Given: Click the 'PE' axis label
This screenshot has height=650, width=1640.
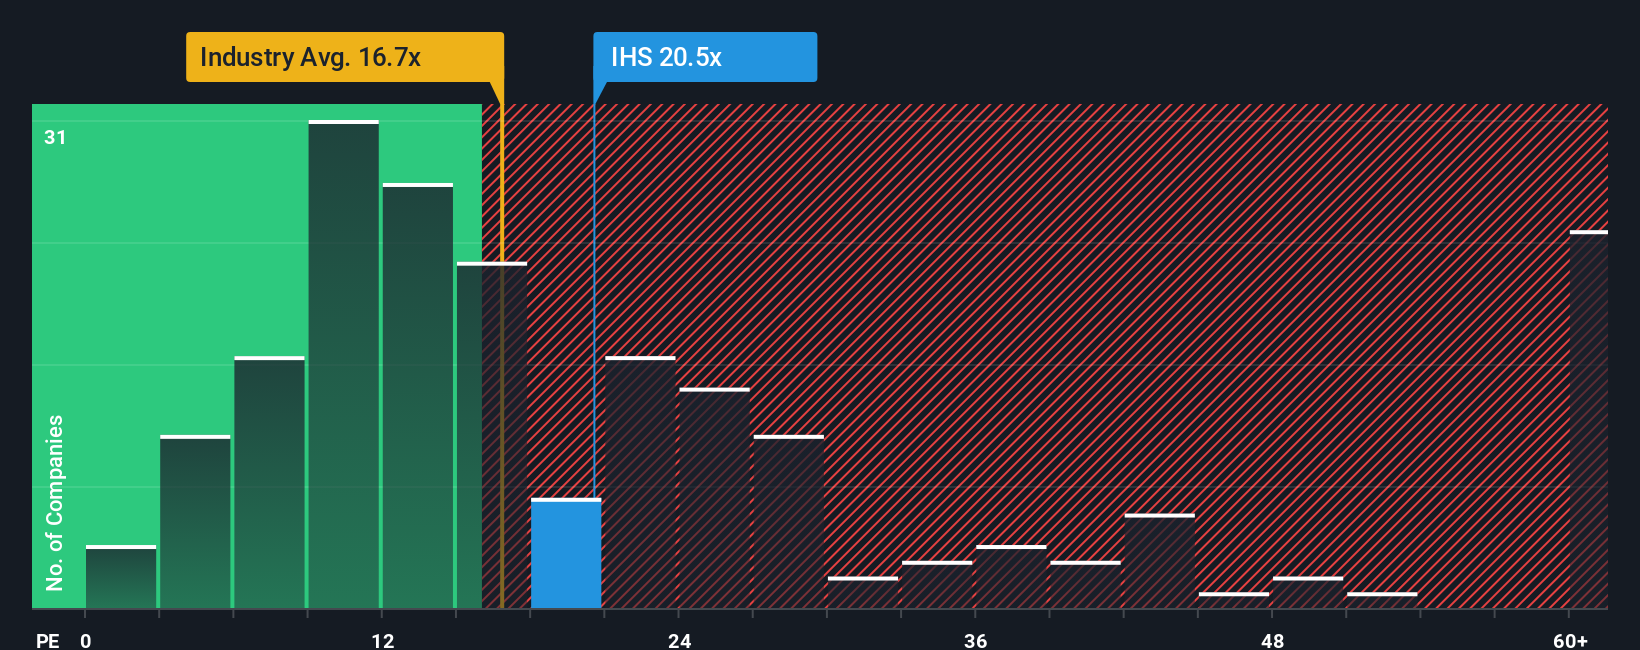Looking at the screenshot, I should [47, 641].
